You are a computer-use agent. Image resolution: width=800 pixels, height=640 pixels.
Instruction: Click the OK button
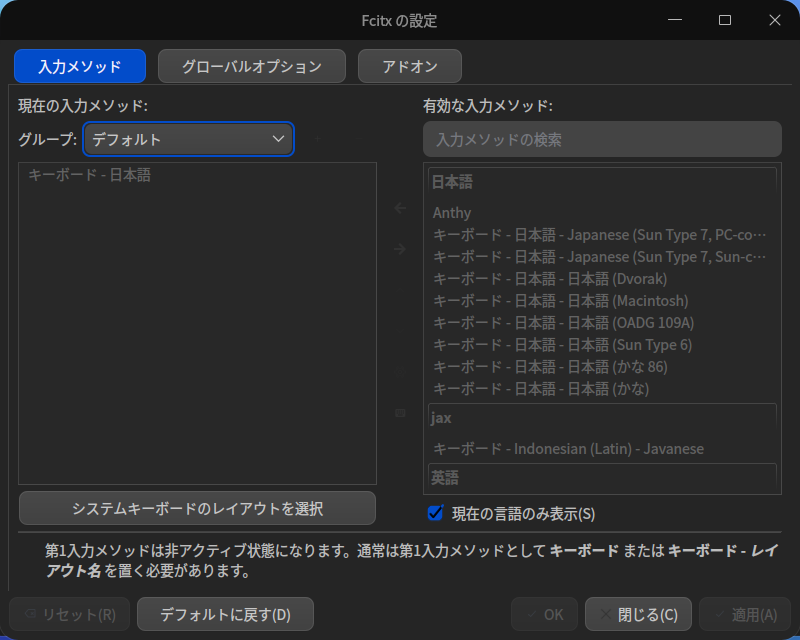point(544,614)
